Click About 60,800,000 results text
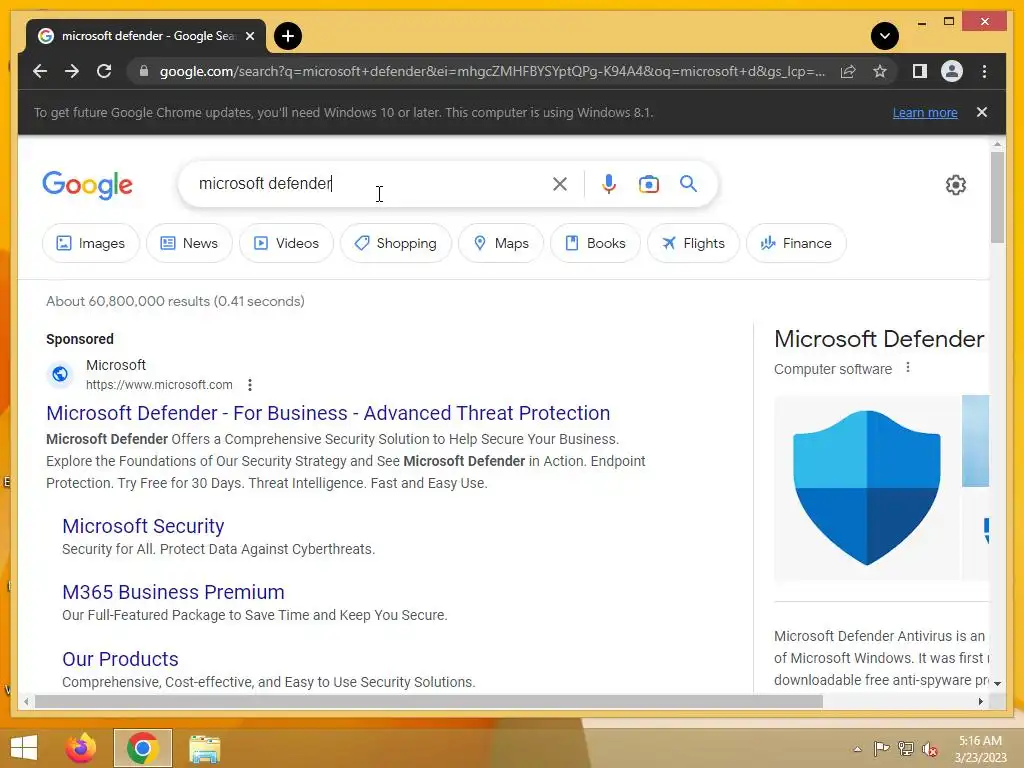Screen dimensions: 1024x768 tap(175, 301)
